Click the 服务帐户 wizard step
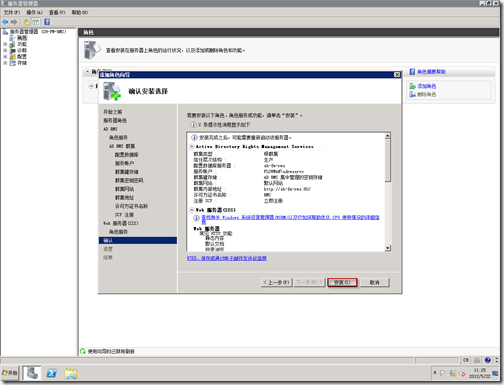Screen dimensions: 504x385 (x=124, y=163)
